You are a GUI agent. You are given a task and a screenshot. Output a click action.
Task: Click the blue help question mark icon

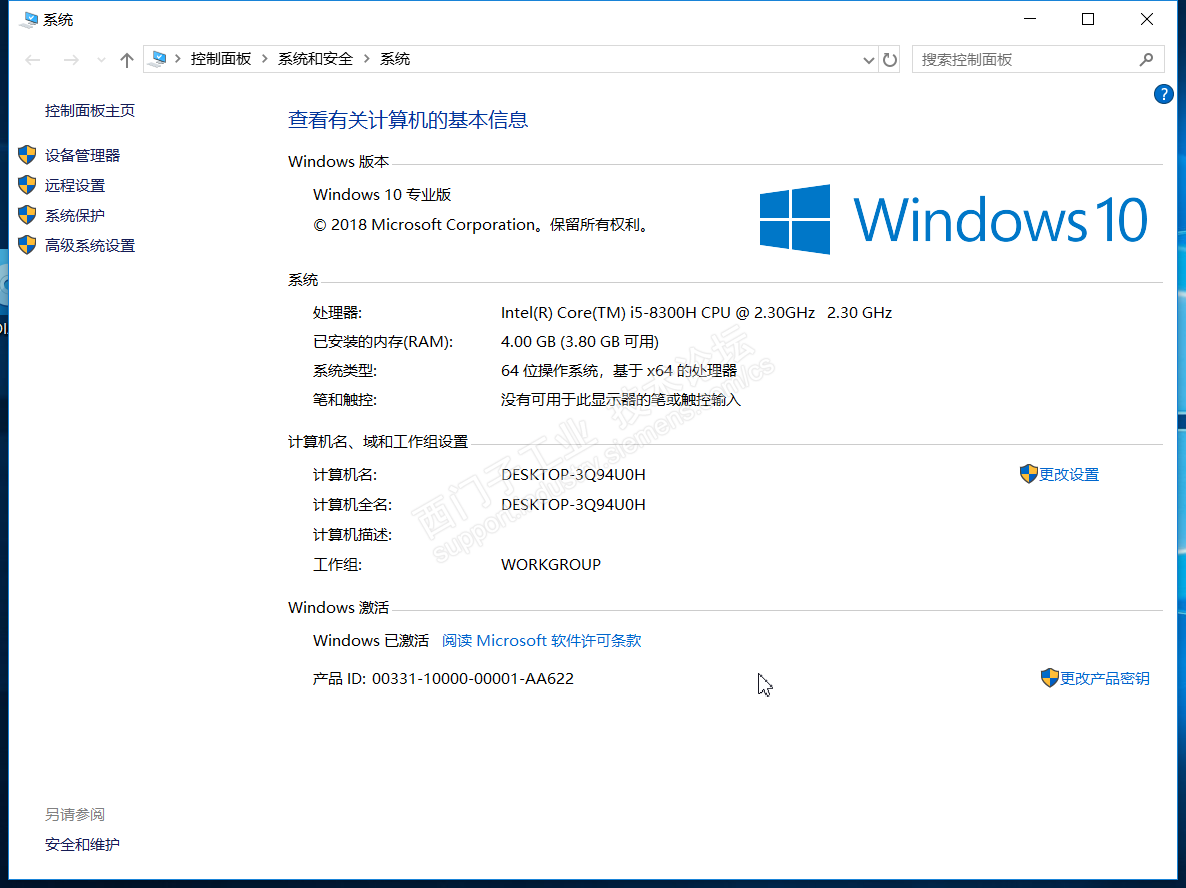[x=1163, y=95]
